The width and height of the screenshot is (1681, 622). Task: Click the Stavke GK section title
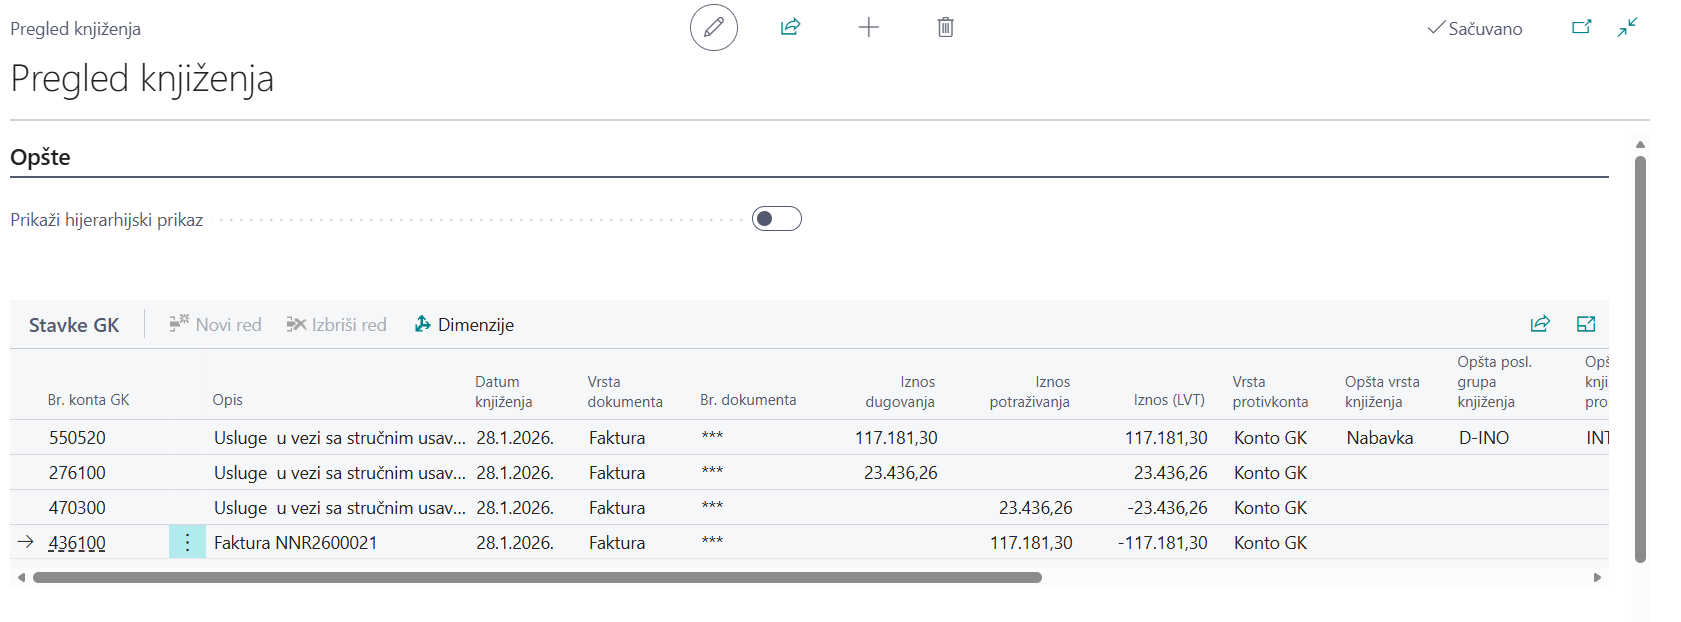[74, 325]
